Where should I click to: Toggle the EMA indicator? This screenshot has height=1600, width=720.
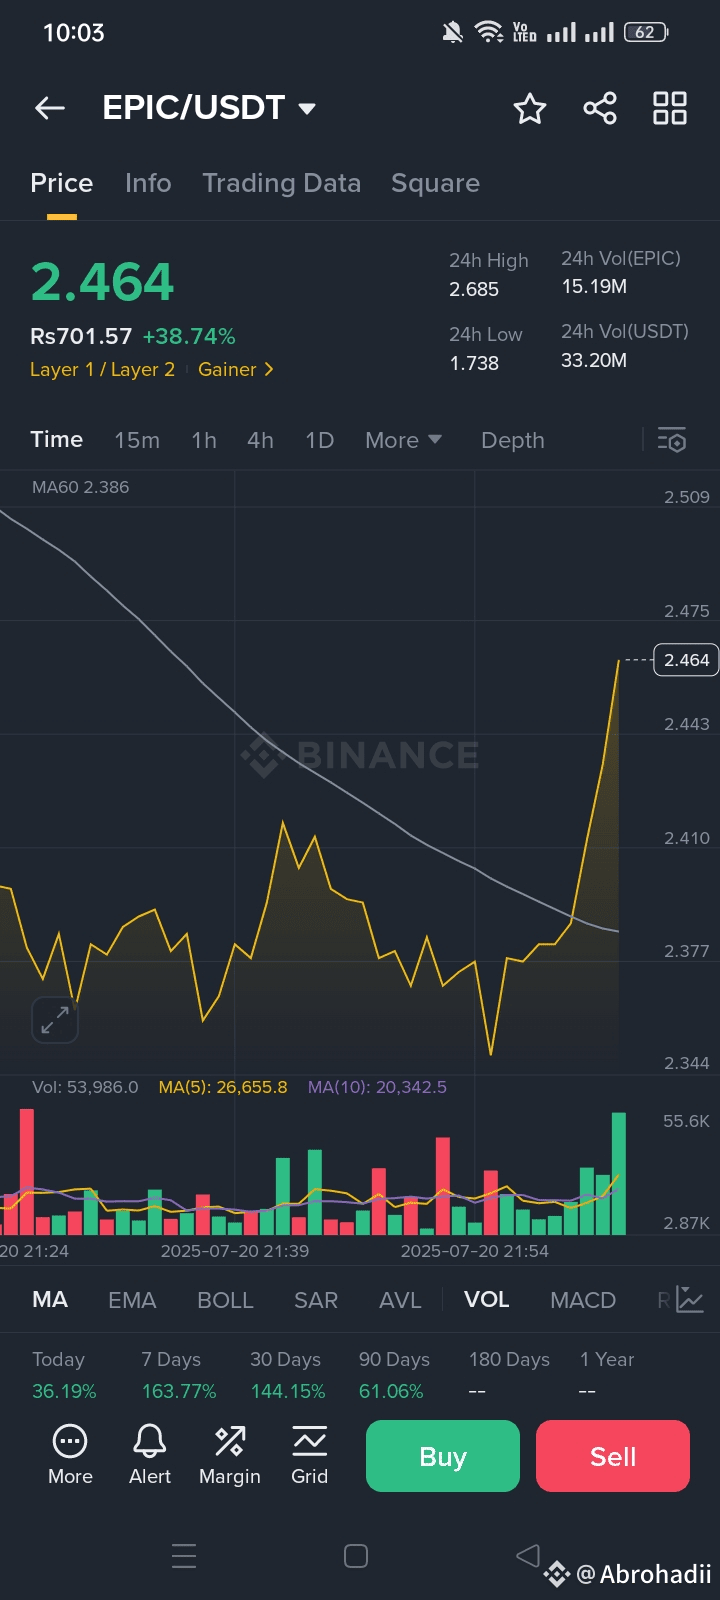coord(132,1300)
